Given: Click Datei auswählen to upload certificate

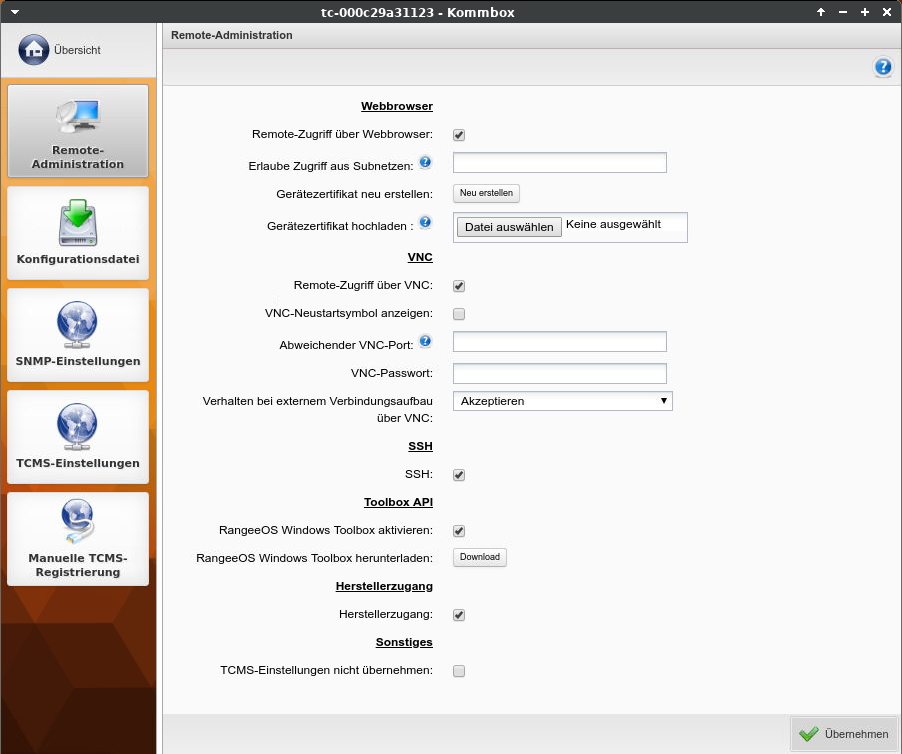Looking at the screenshot, I should click(x=509, y=227).
